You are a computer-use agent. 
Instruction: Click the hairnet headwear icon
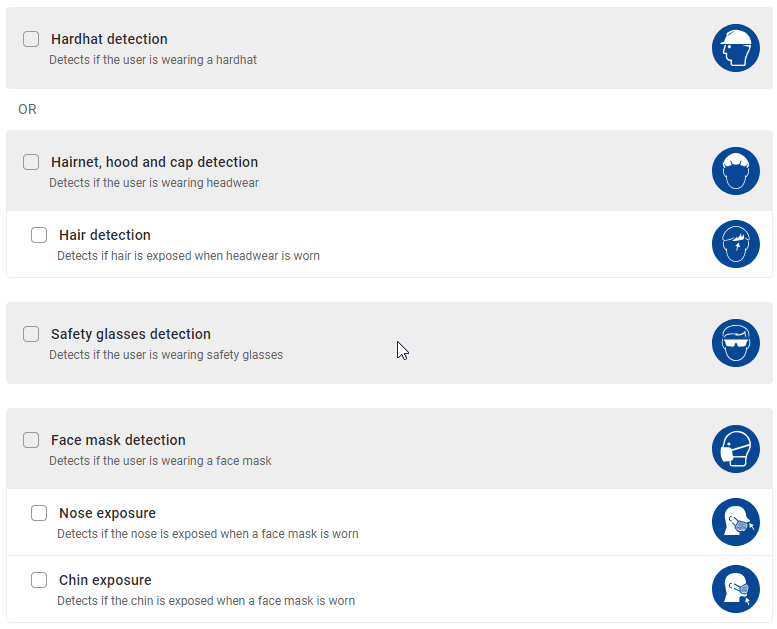736,171
